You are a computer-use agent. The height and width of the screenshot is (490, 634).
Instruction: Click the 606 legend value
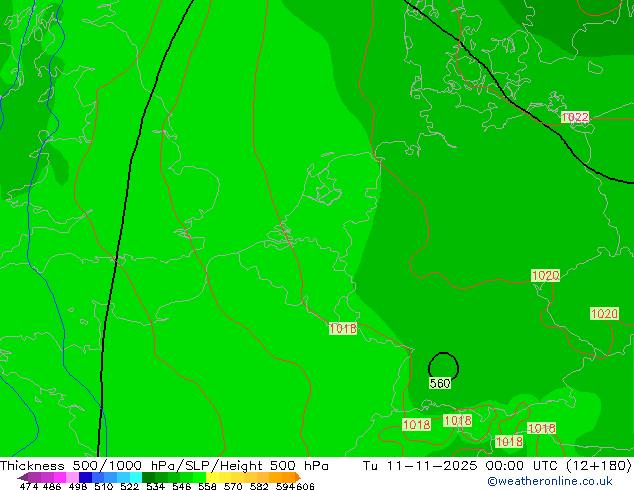(x=305, y=486)
